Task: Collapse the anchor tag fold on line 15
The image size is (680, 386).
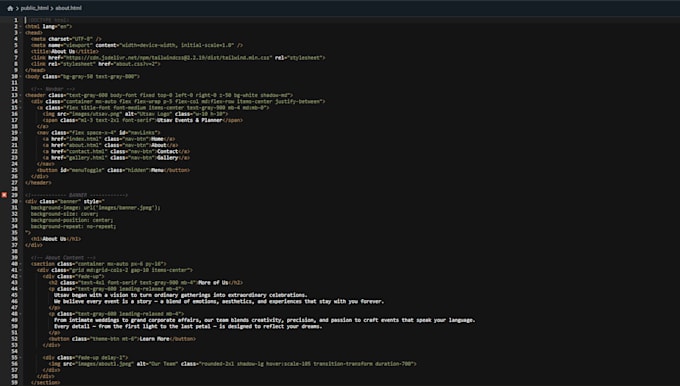Action: coord(21,108)
